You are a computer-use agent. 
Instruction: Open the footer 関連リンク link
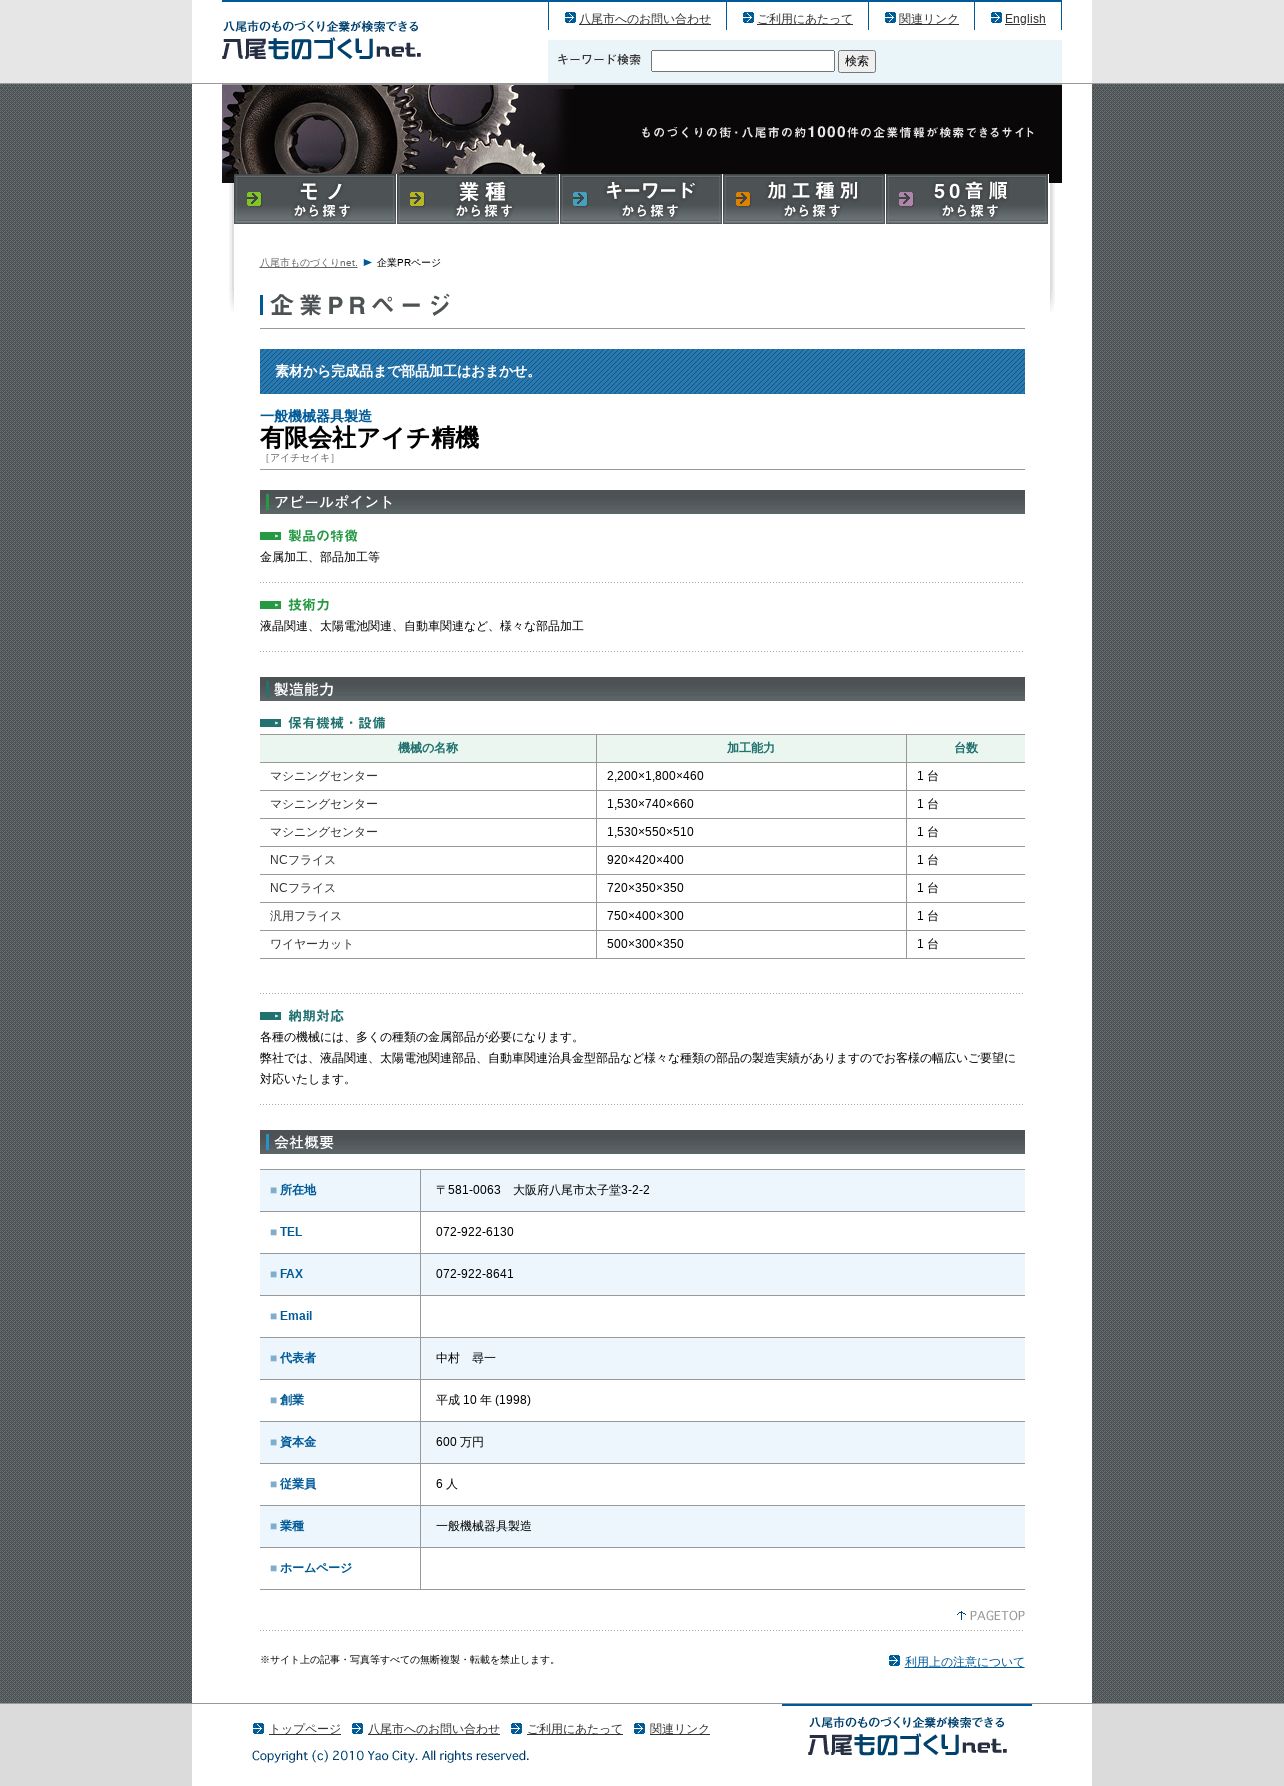680,1729
